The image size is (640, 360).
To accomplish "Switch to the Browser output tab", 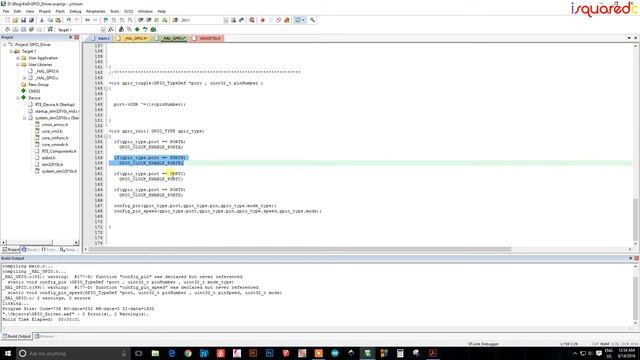I will [44, 336].
